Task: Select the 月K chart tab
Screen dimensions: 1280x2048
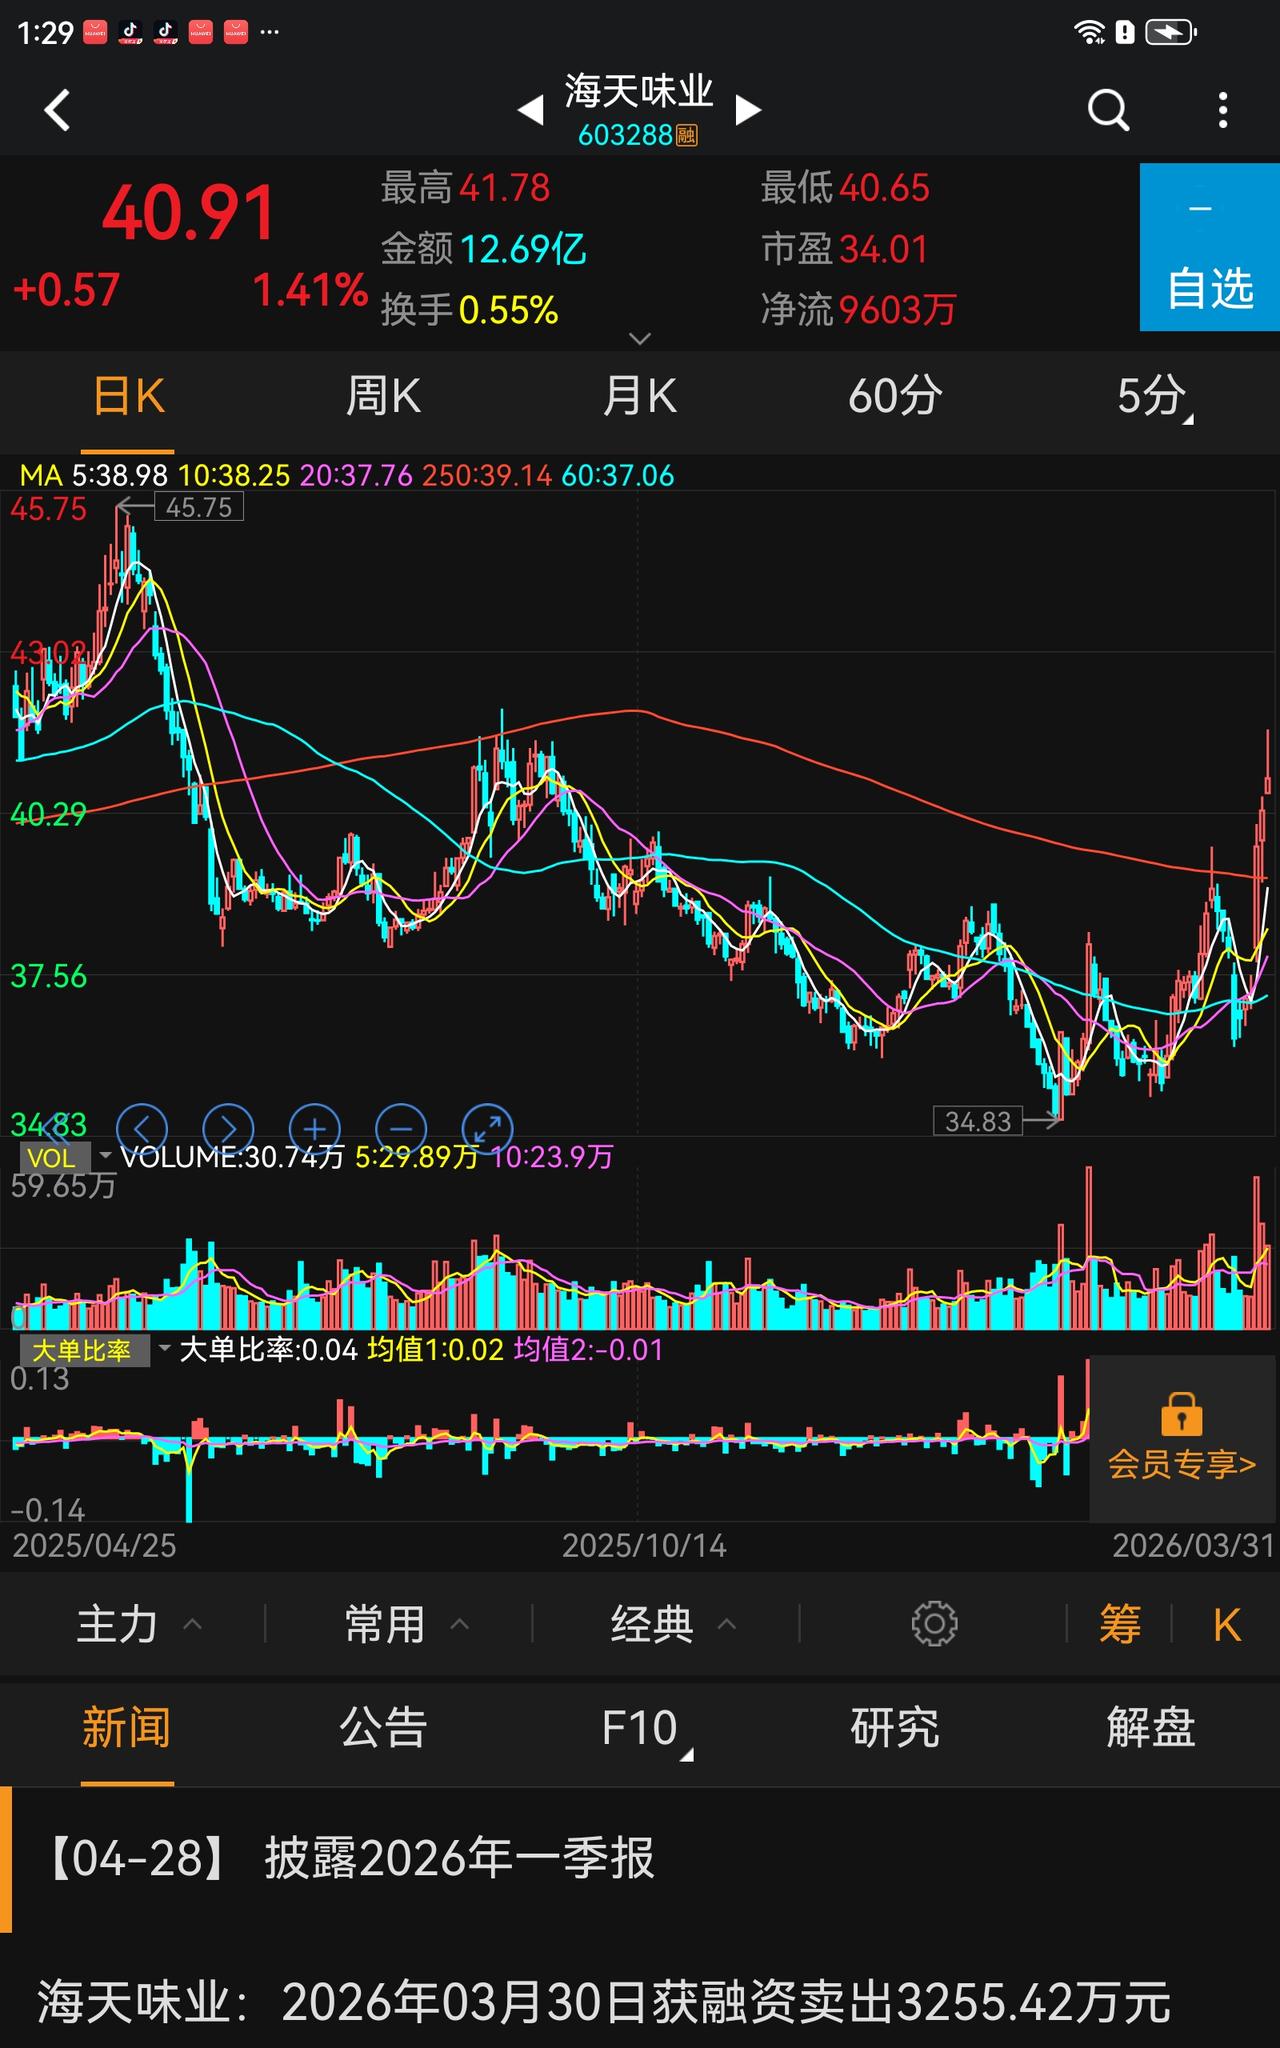Action: point(639,397)
